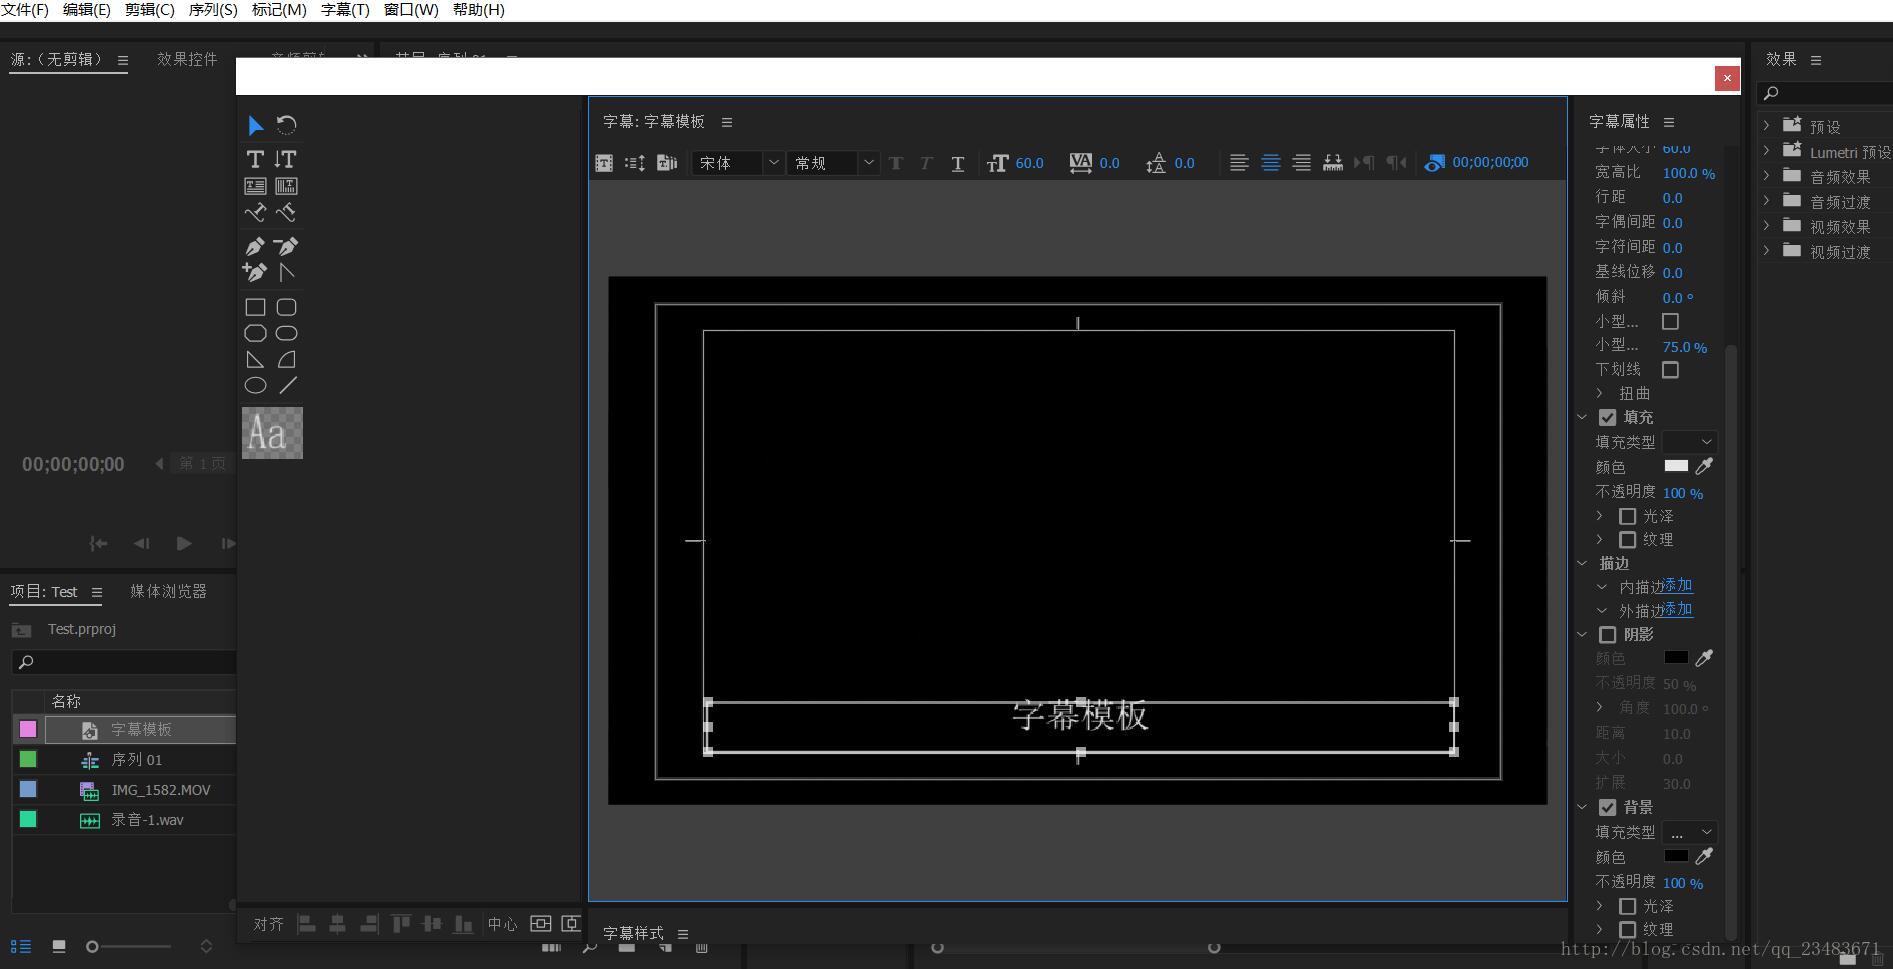Click the white fill color swatch
The image size is (1893, 969).
pos(1676,466)
